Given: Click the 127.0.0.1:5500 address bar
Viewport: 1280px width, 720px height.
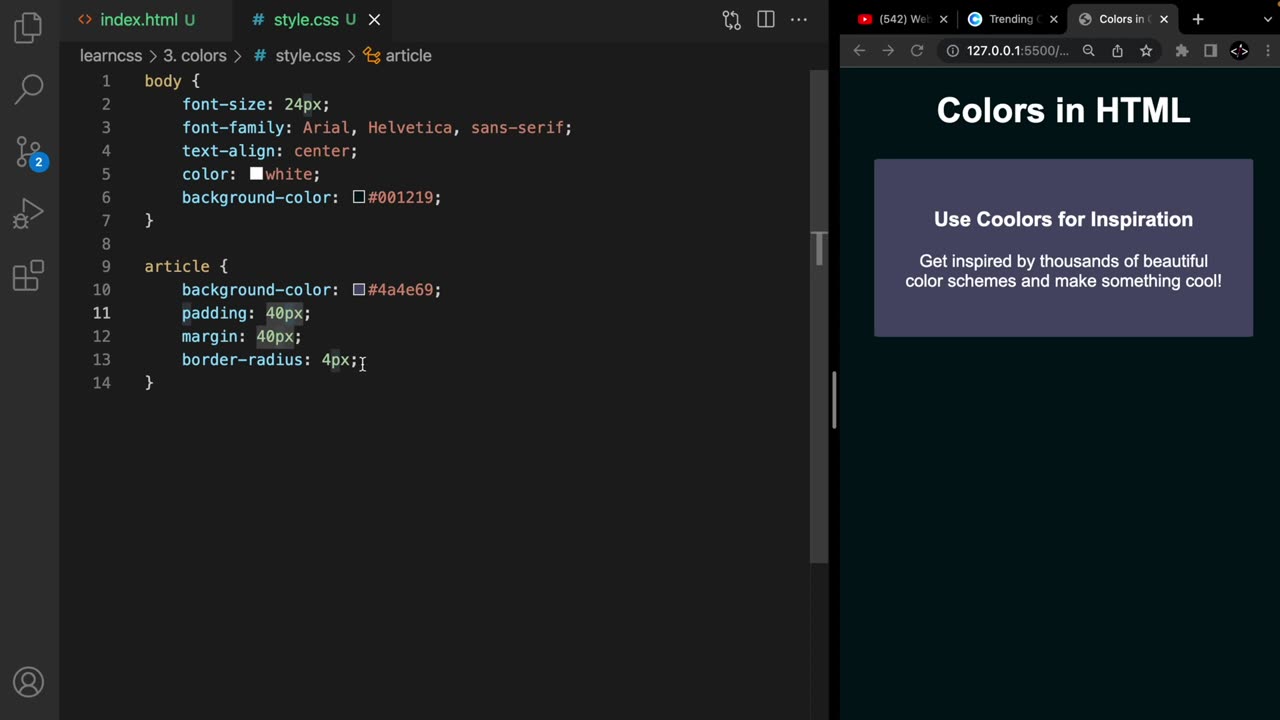Looking at the screenshot, I should [1018, 51].
